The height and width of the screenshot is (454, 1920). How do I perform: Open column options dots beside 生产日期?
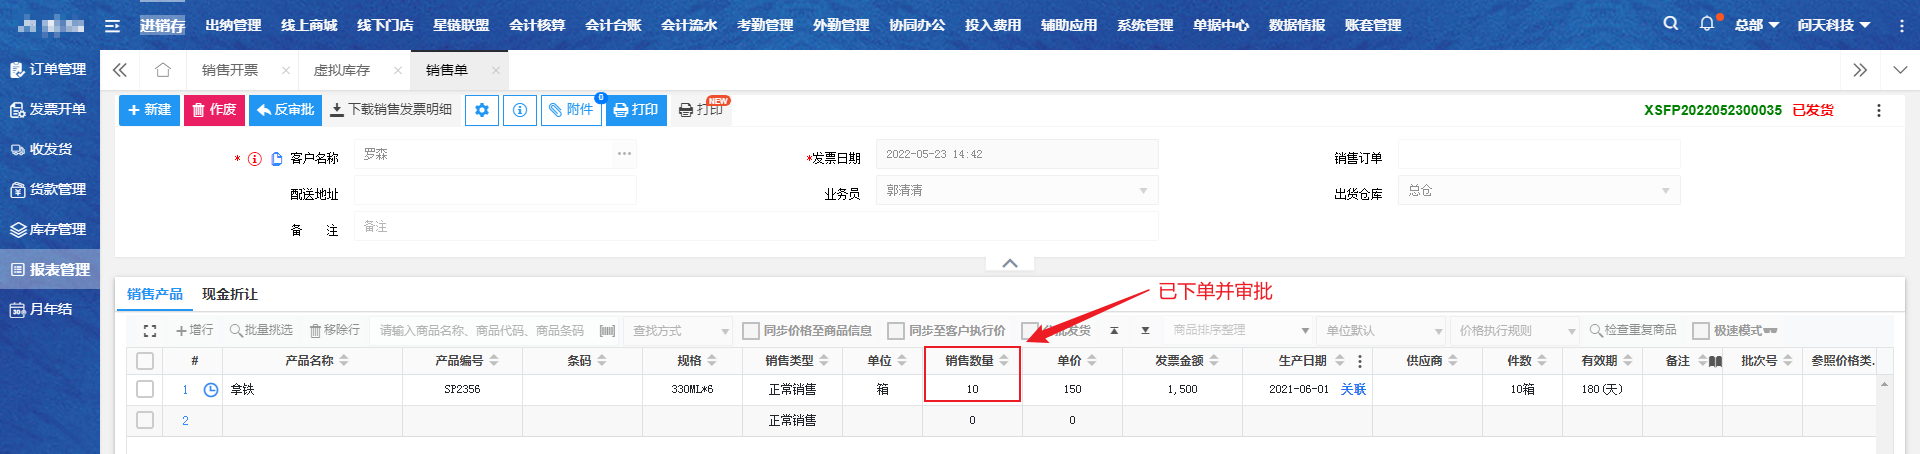[x=1360, y=361]
